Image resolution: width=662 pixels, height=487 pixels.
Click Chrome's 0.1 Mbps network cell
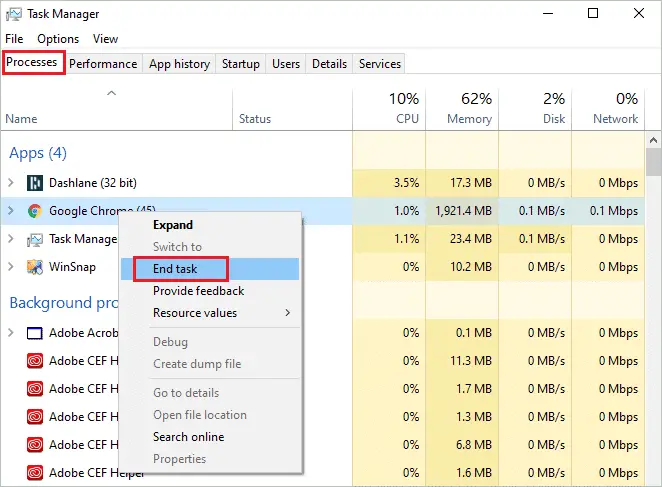click(608, 211)
